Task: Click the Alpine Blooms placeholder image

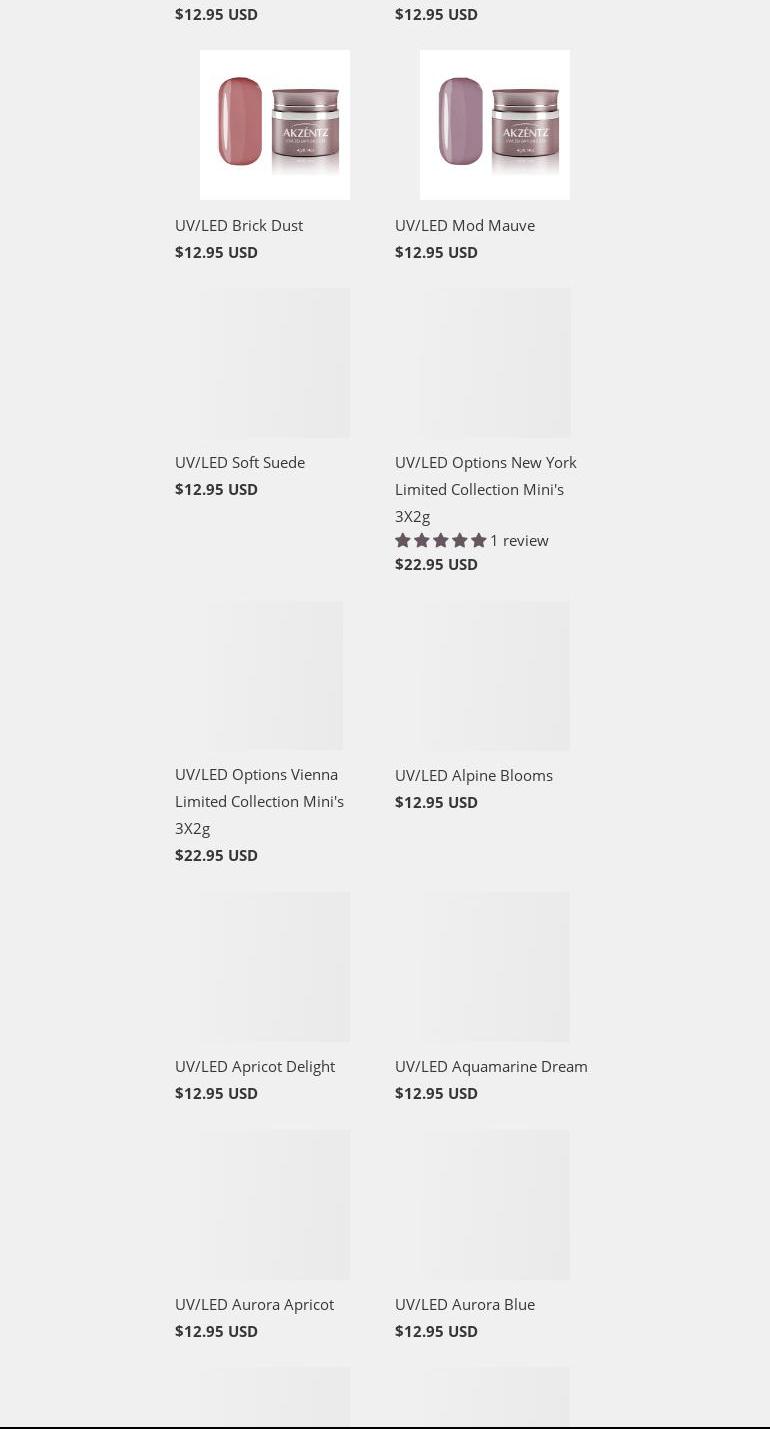Action: coord(495,676)
